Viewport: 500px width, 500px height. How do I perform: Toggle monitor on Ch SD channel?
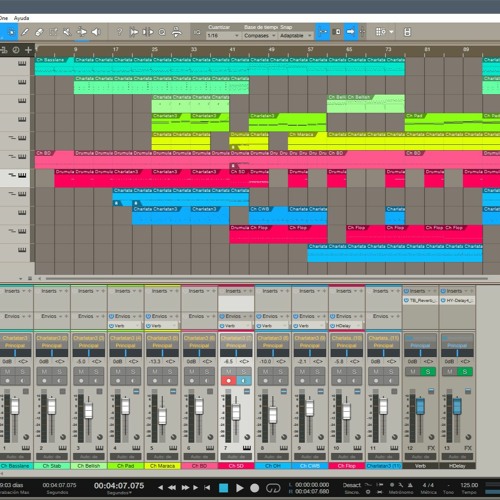click(x=244, y=381)
